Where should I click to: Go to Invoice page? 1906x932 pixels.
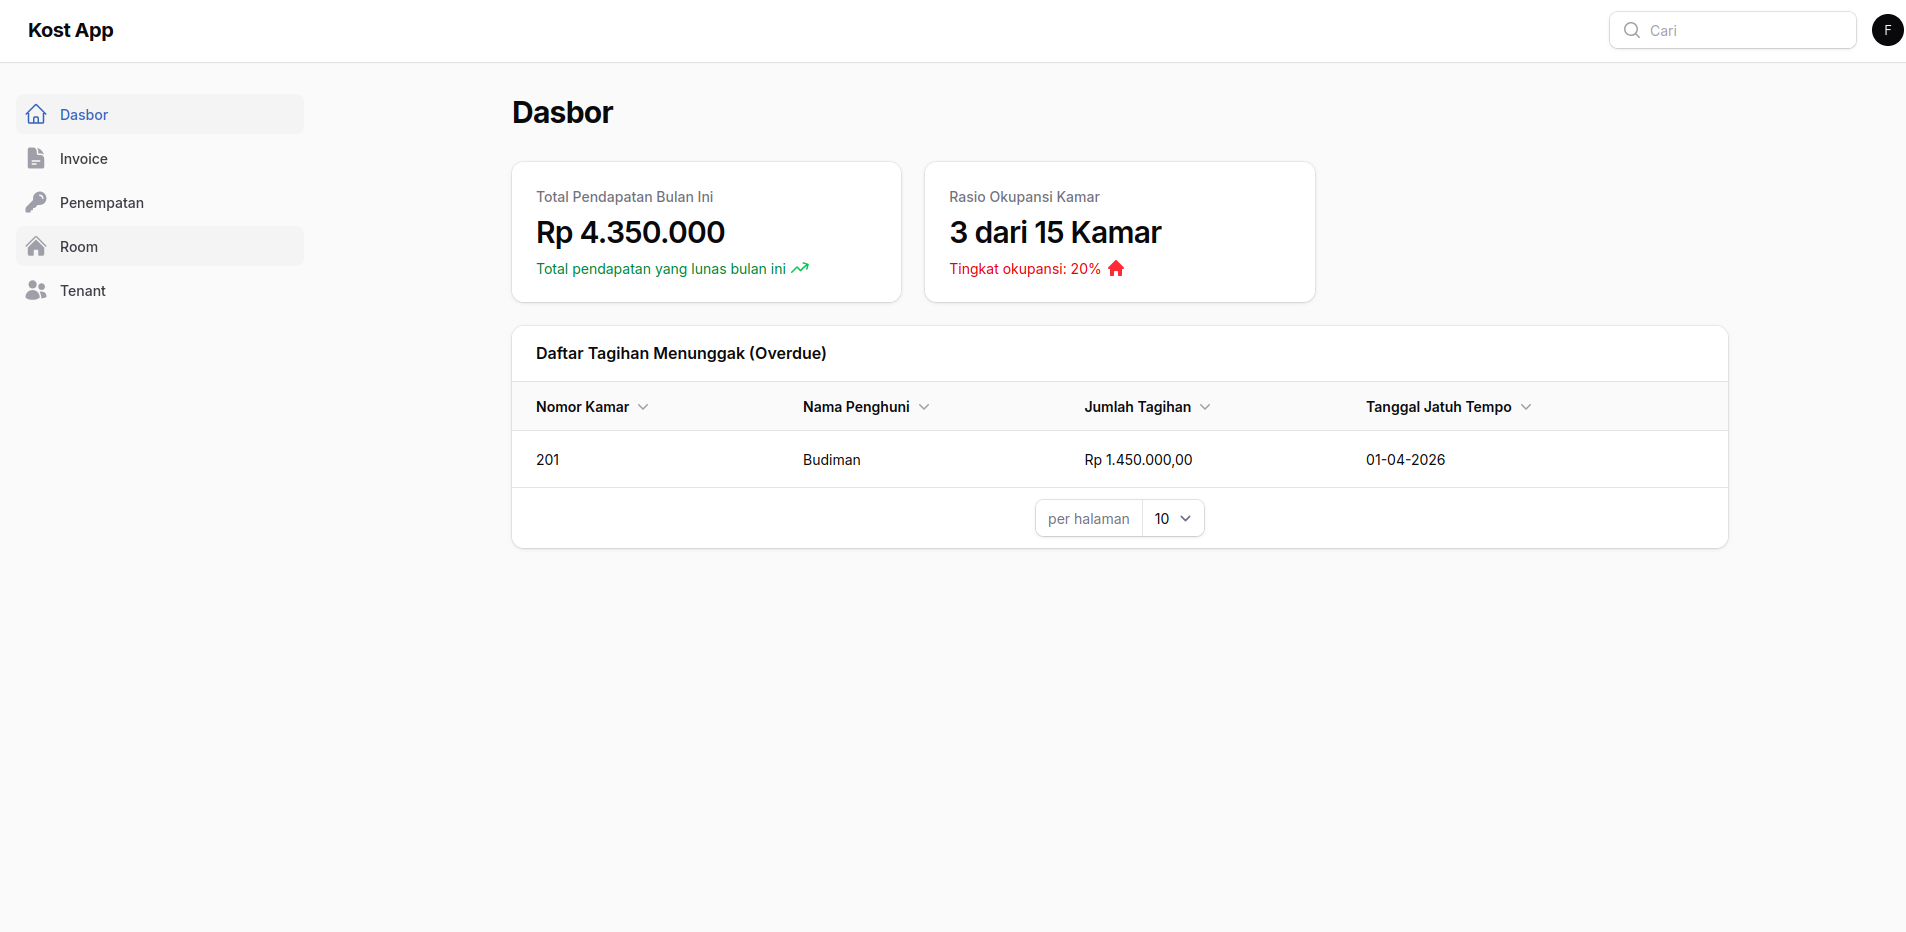coord(160,158)
